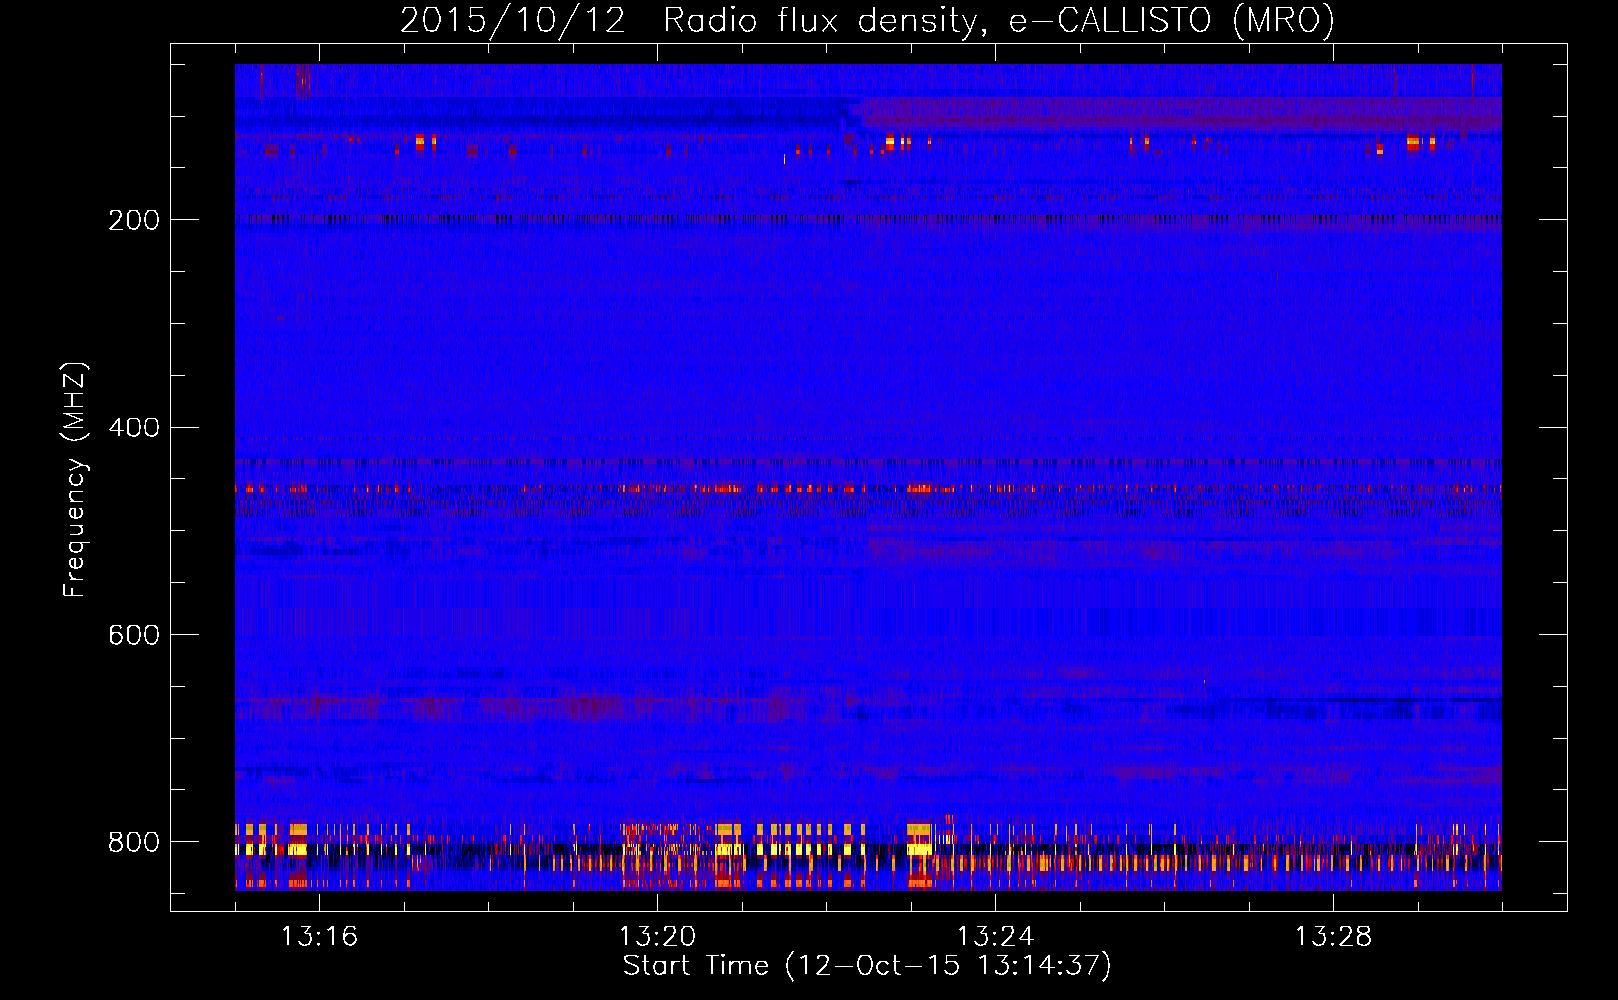Click the 'Frequency (MHZ)' axis label

pos(75,479)
